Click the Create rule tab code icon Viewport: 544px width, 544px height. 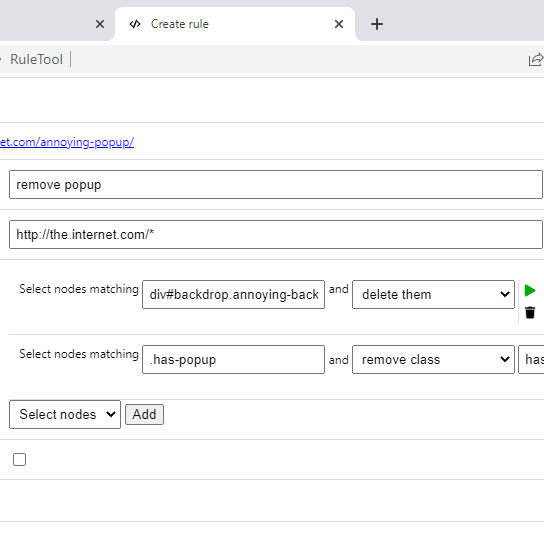(135, 24)
